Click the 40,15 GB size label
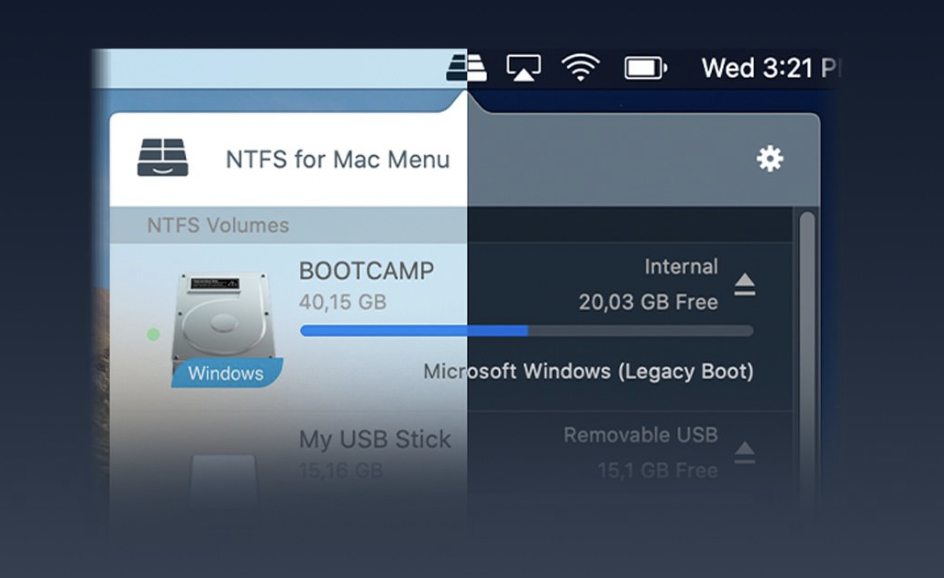Viewport: 944px width, 578px height. (343, 302)
